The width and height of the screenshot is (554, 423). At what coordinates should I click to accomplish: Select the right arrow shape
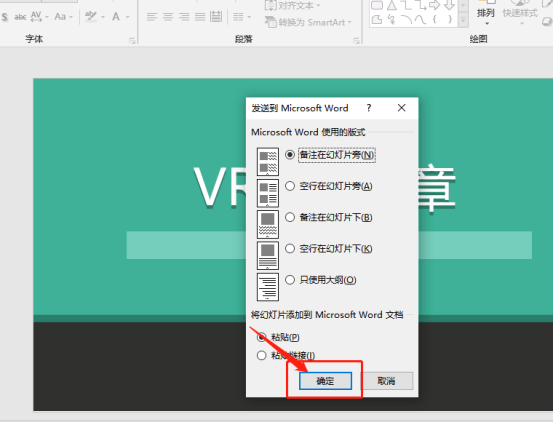point(435,5)
